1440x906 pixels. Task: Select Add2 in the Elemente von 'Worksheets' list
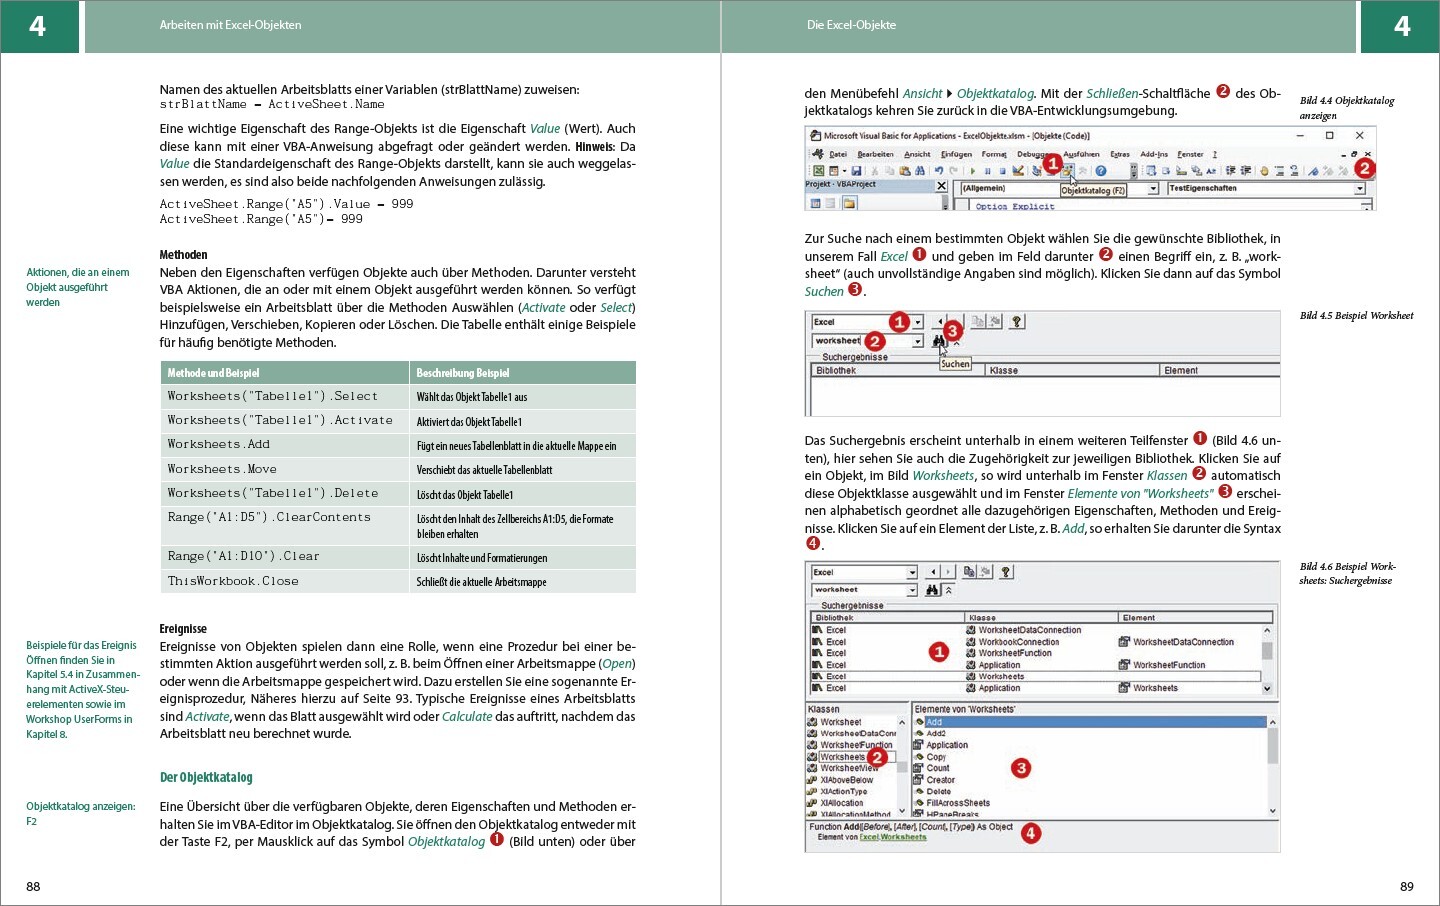(936, 733)
